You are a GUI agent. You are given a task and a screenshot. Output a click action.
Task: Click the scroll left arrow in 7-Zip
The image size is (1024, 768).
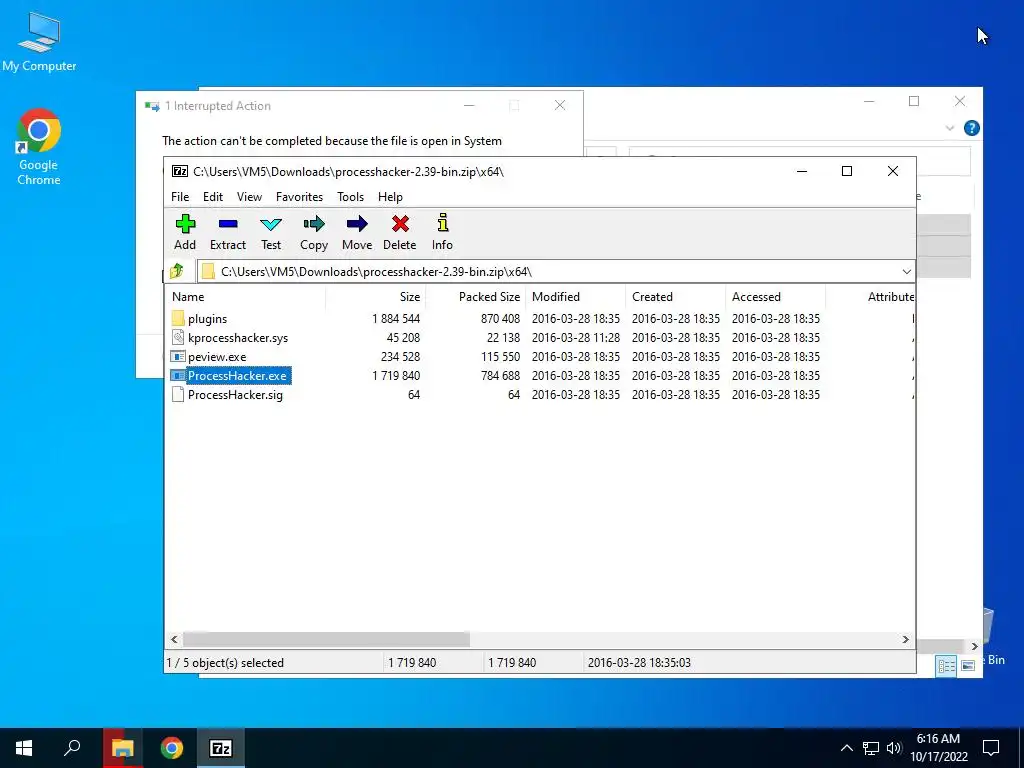174,639
